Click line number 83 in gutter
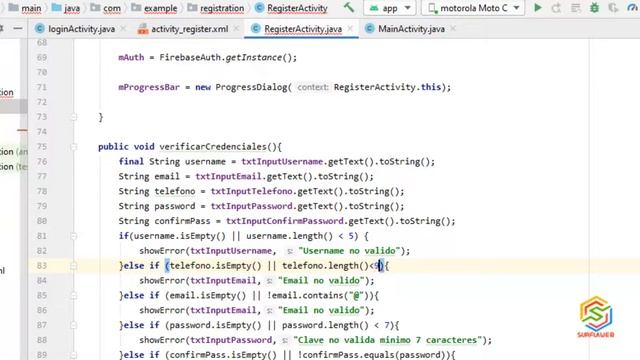 (42, 266)
